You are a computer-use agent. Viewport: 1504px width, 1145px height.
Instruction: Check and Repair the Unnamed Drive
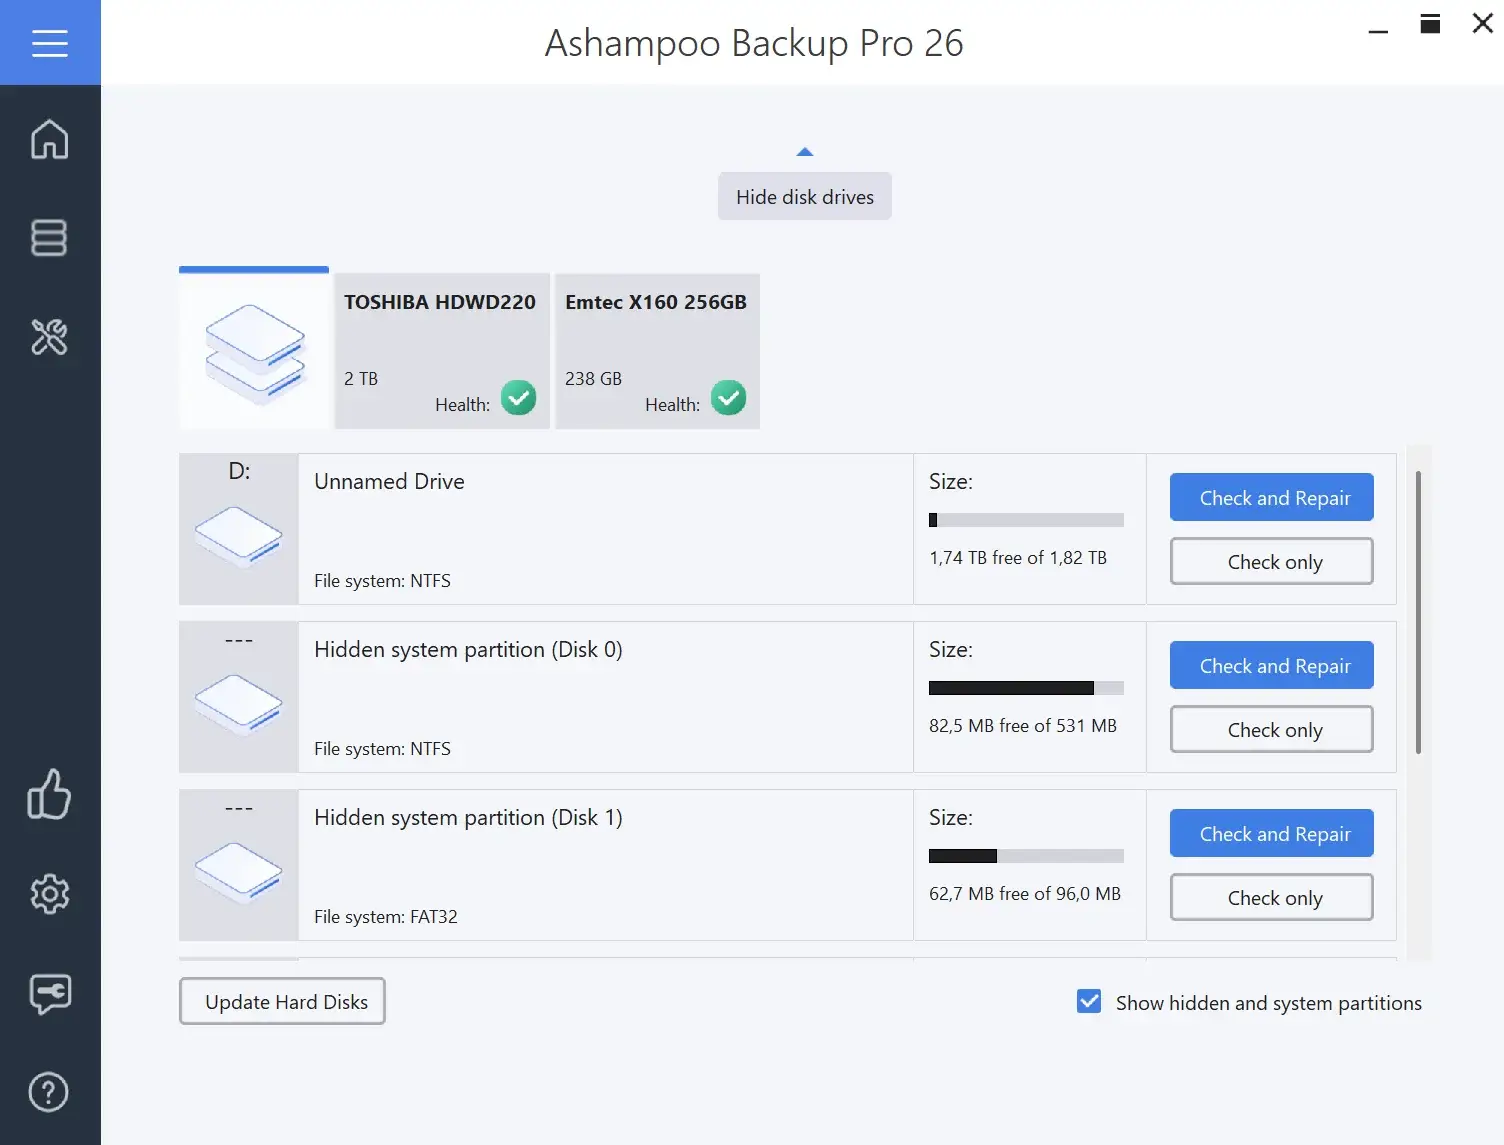(x=1271, y=497)
